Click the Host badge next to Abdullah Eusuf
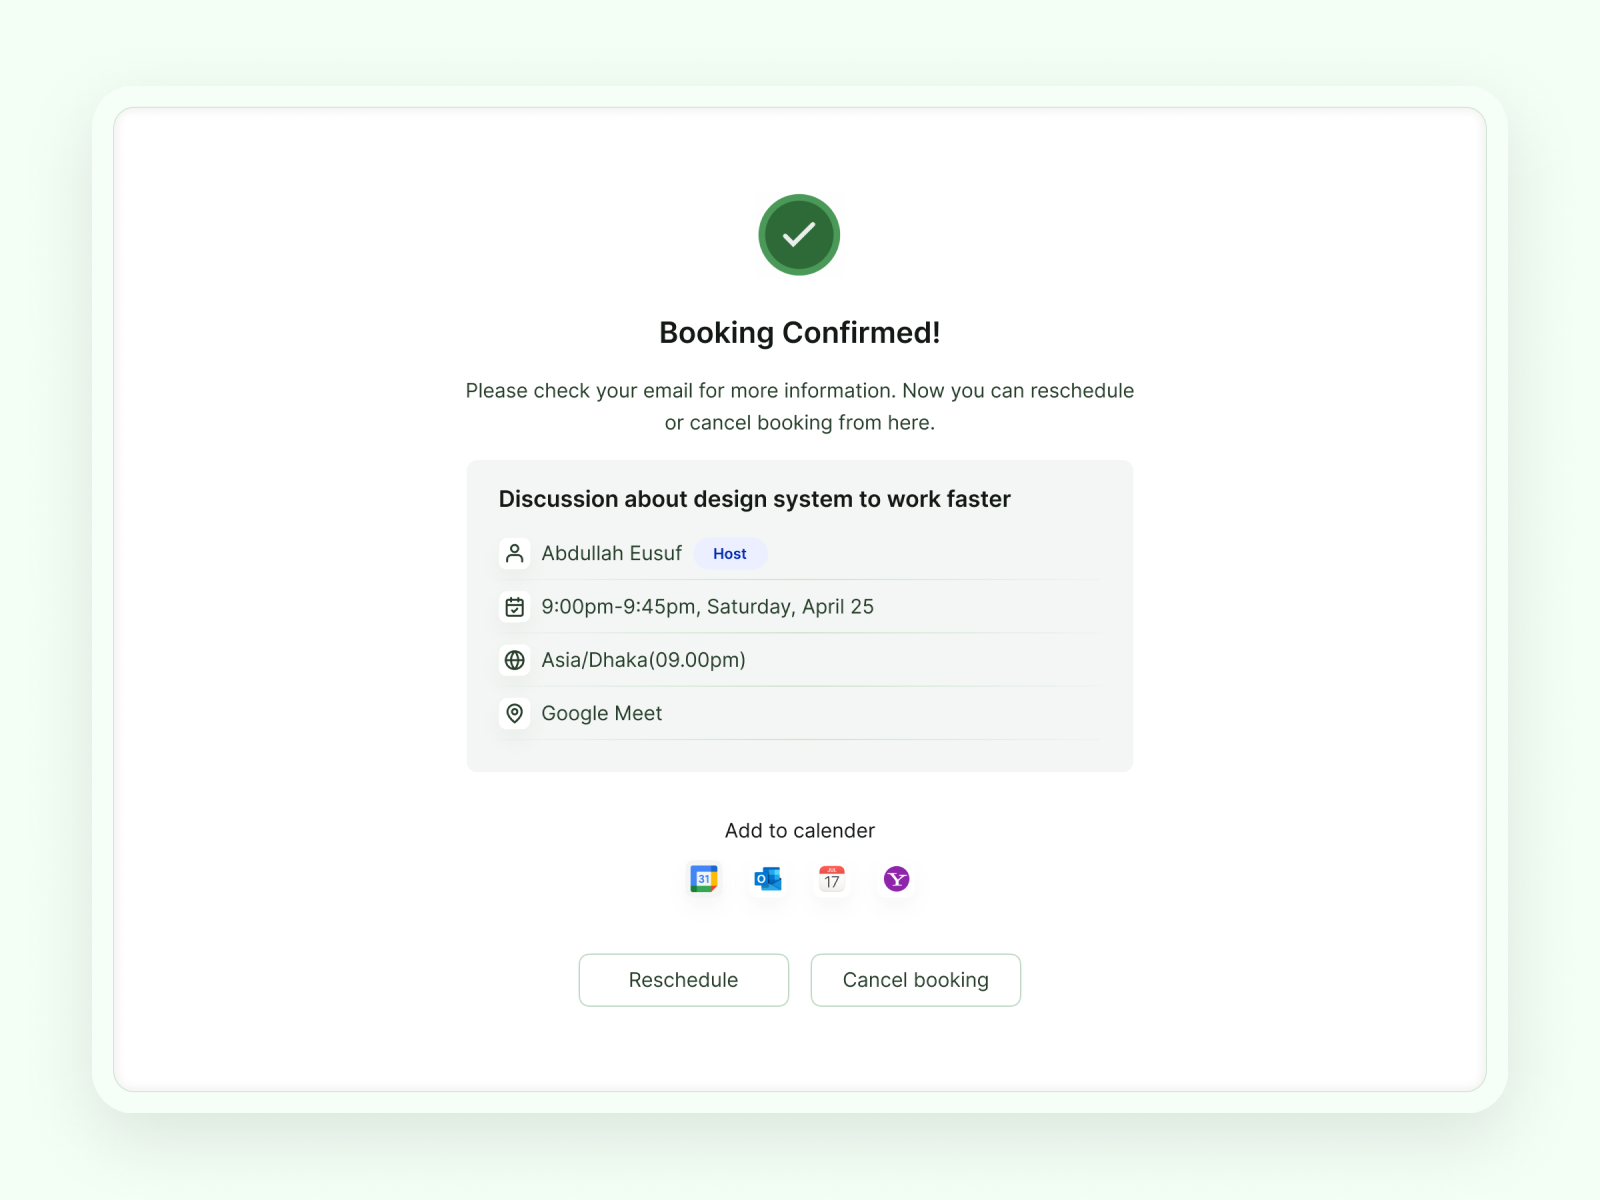The height and width of the screenshot is (1200, 1600). [730, 553]
